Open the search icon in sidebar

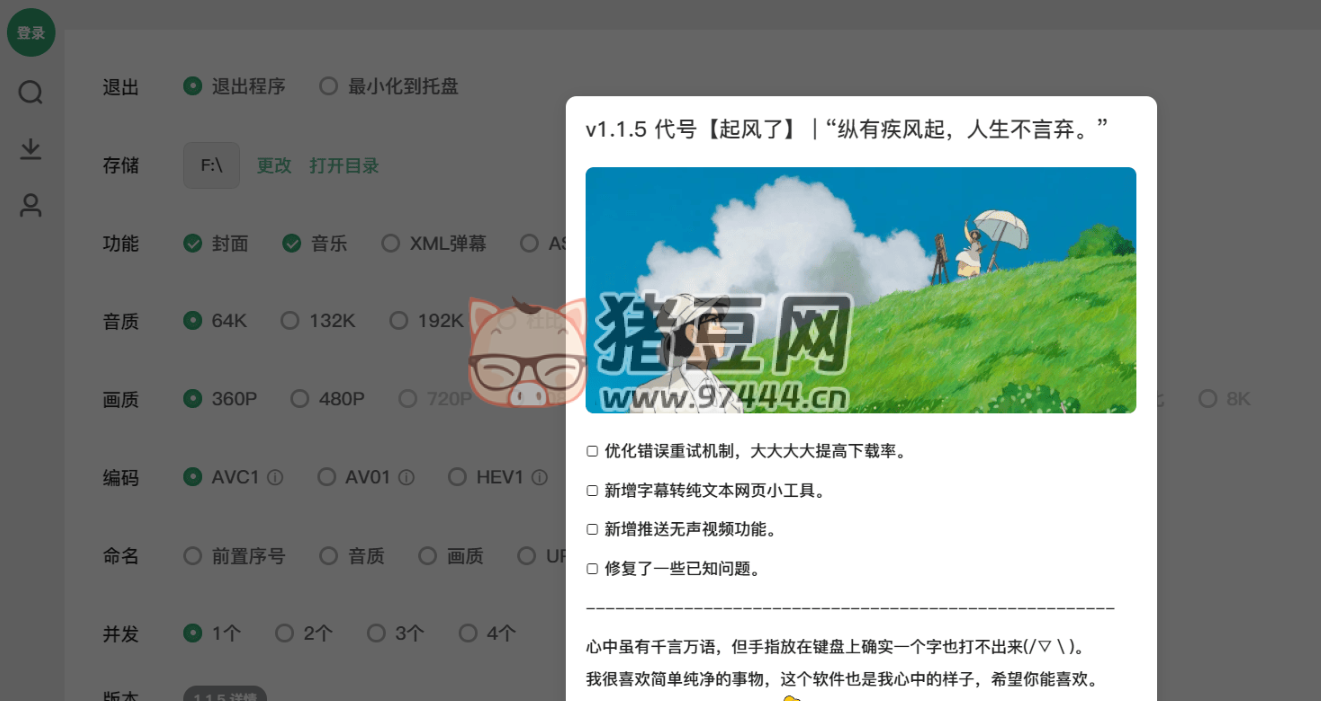31,93
